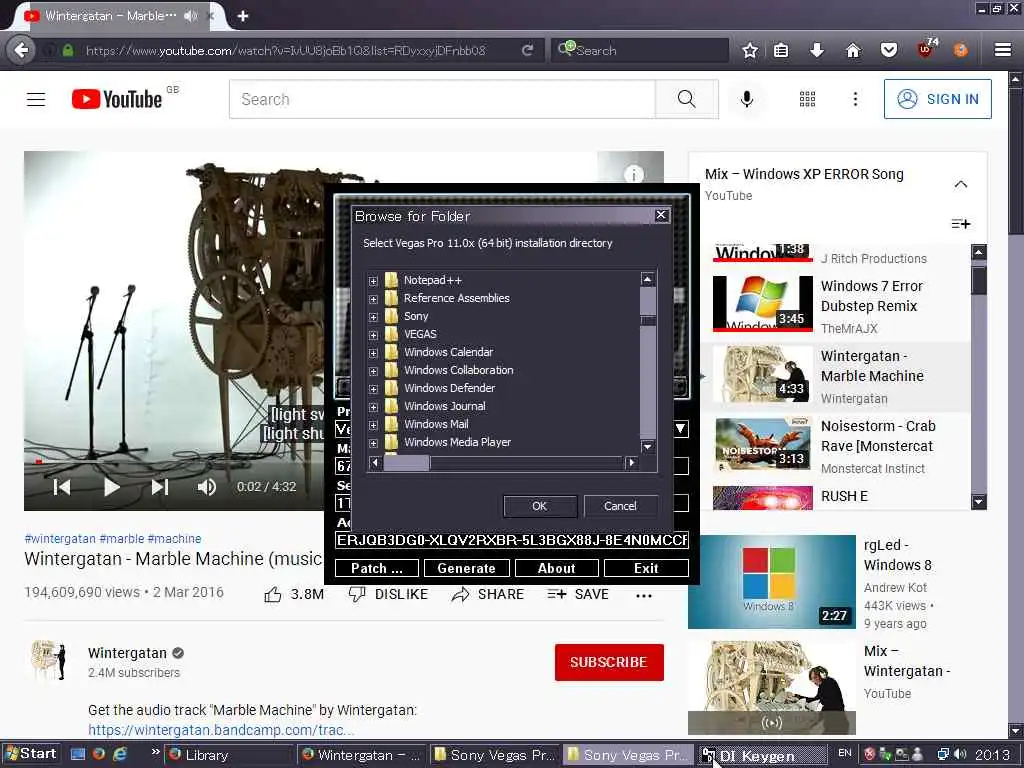Expand the Sony folder node
This screenshot has width=1024, height=768.
373,317
